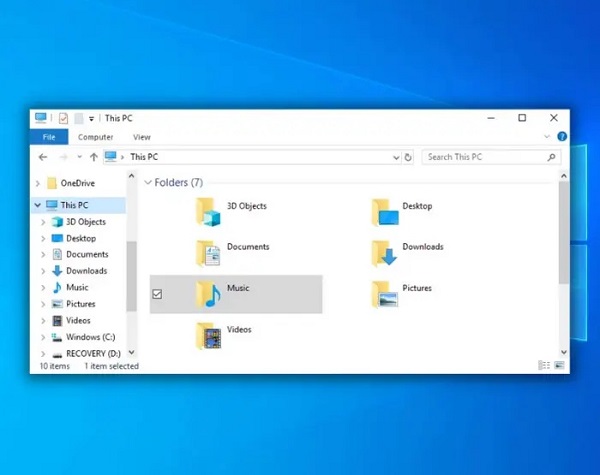Open the address bar history dropdown
Image resolution: width=600 pixels, height=475 pixels.
[x=396, y=157]
